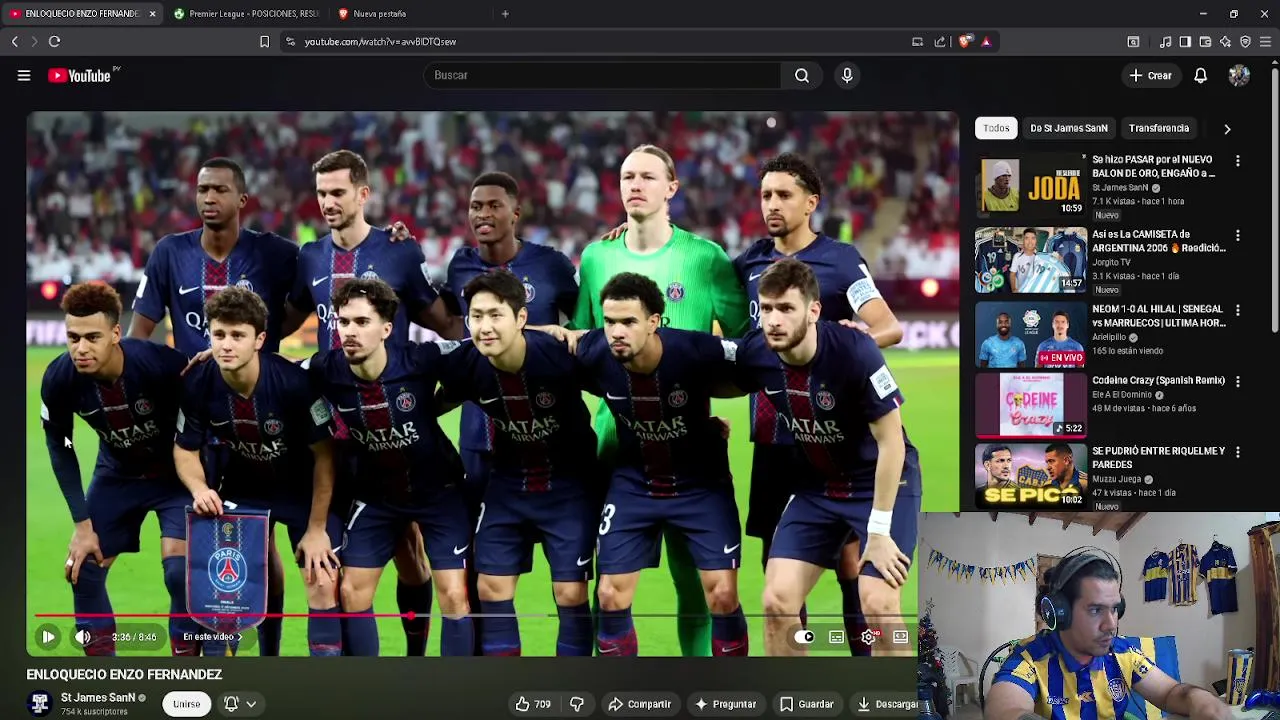This screenshot has width=1280, height=720.
Task: Open the YouTube guide hamburger menu
Action: (x=24, y=75)
